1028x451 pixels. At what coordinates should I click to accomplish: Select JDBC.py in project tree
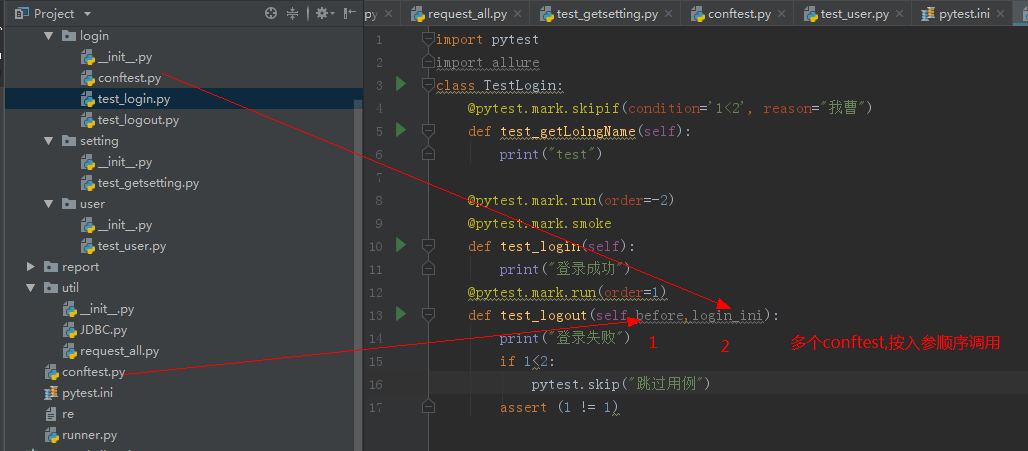104,330
